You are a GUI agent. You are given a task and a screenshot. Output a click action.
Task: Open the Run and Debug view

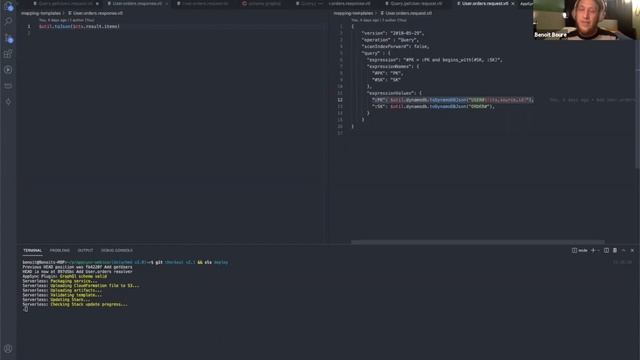click(x=8, y=70)
